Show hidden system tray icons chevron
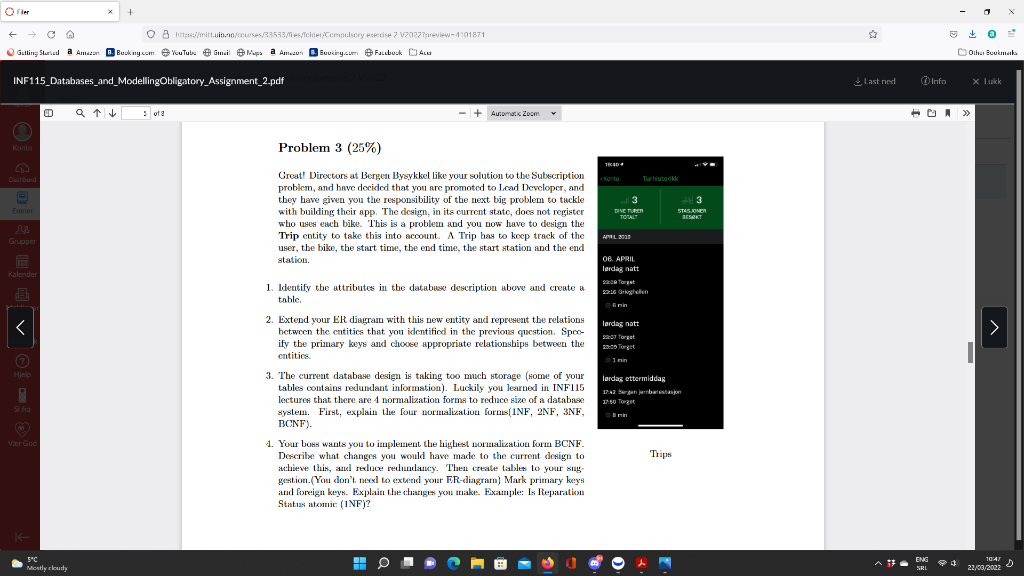This screenshot has height=576, width=1024. tap(878, 563)
